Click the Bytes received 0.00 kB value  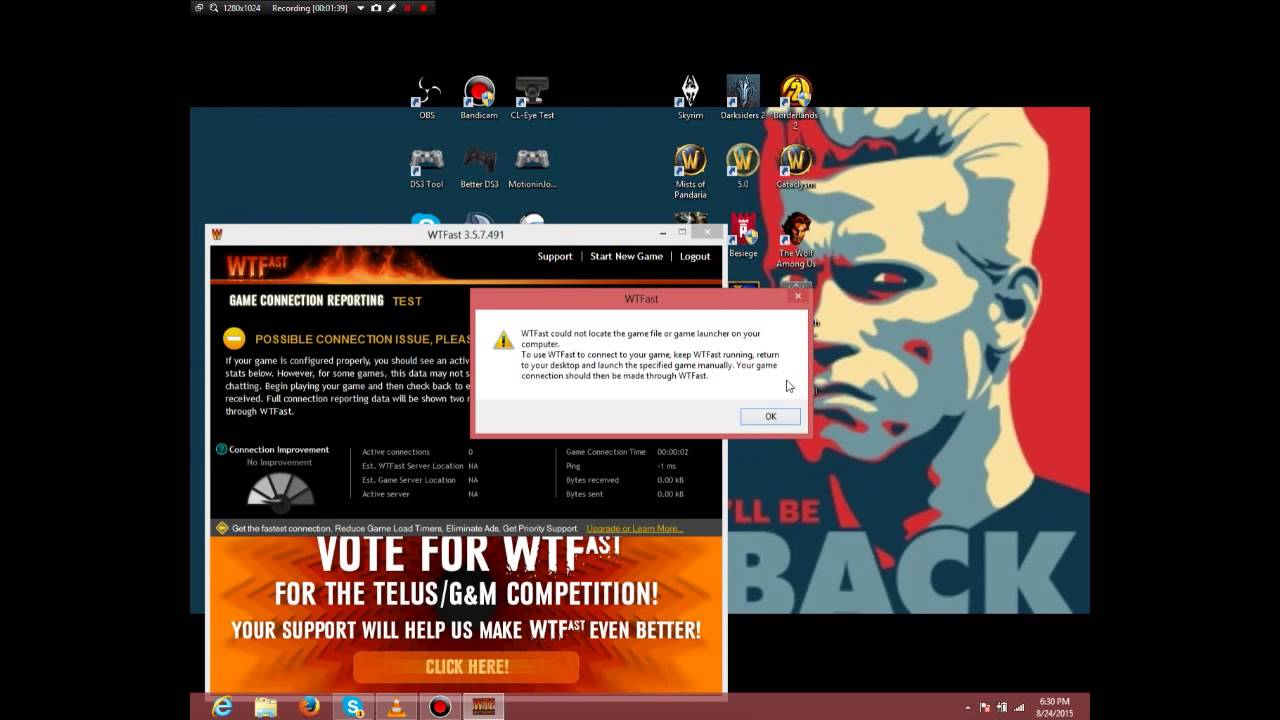click(x=670, y=480)
